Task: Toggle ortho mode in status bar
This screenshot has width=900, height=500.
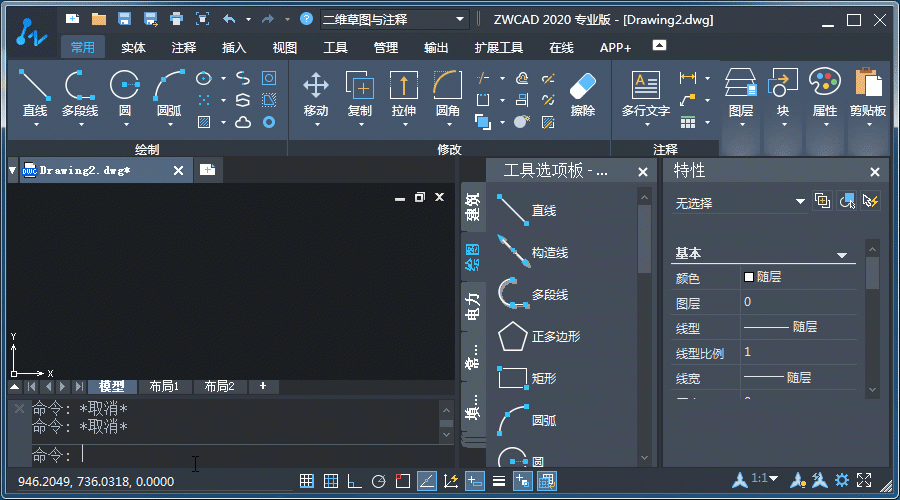Action: pyautogui.click(x=354, y=481)
